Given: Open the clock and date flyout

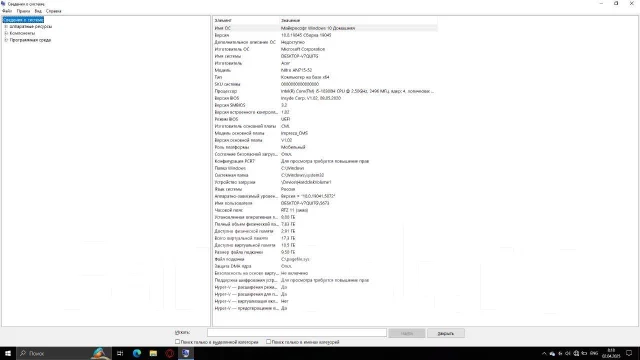Looking at the screenshot, I should pyautogui.click(x=611, y=353).
